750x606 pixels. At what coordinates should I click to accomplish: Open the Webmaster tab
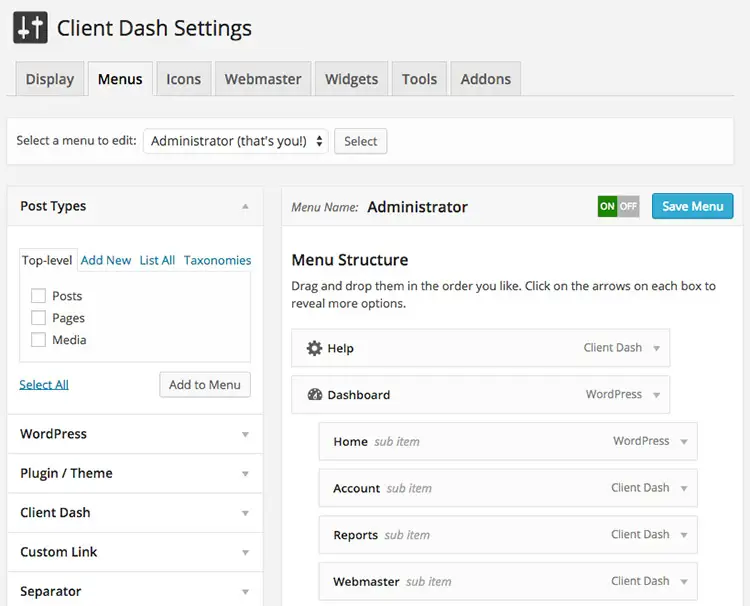(x=263, y=79)
